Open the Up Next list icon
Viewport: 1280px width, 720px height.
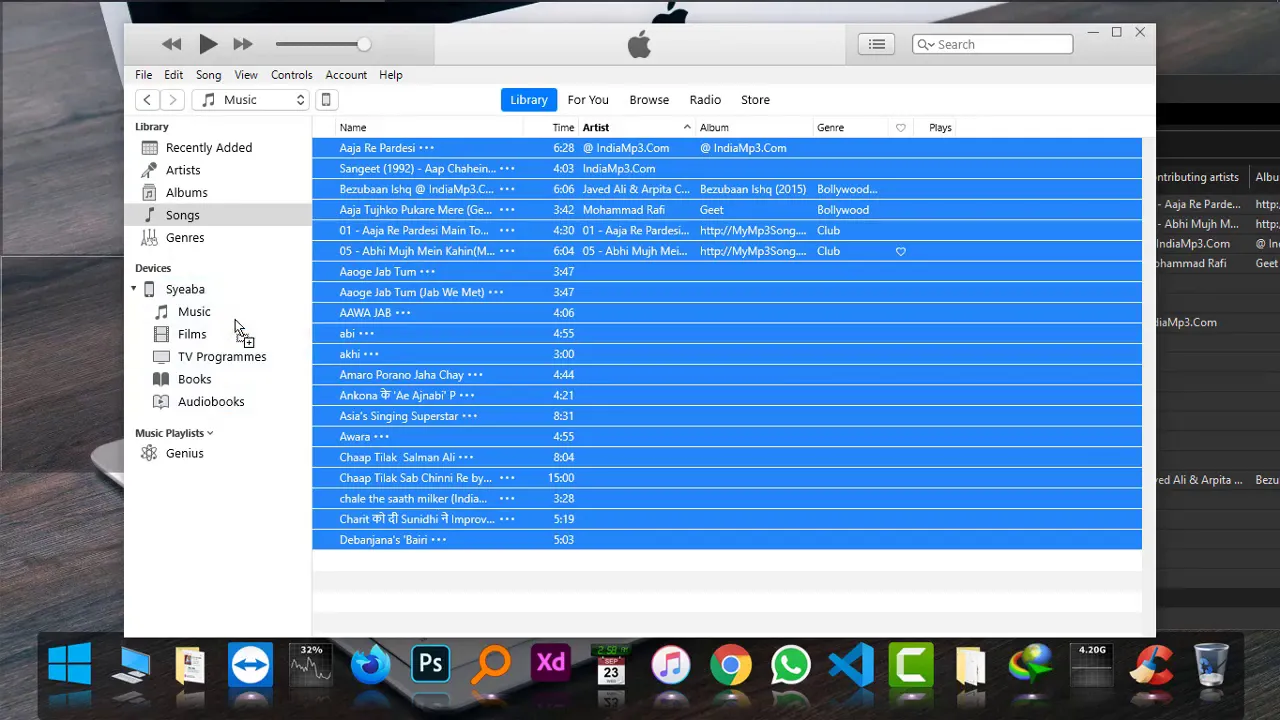pyautogui.click(x=876, y=44)
